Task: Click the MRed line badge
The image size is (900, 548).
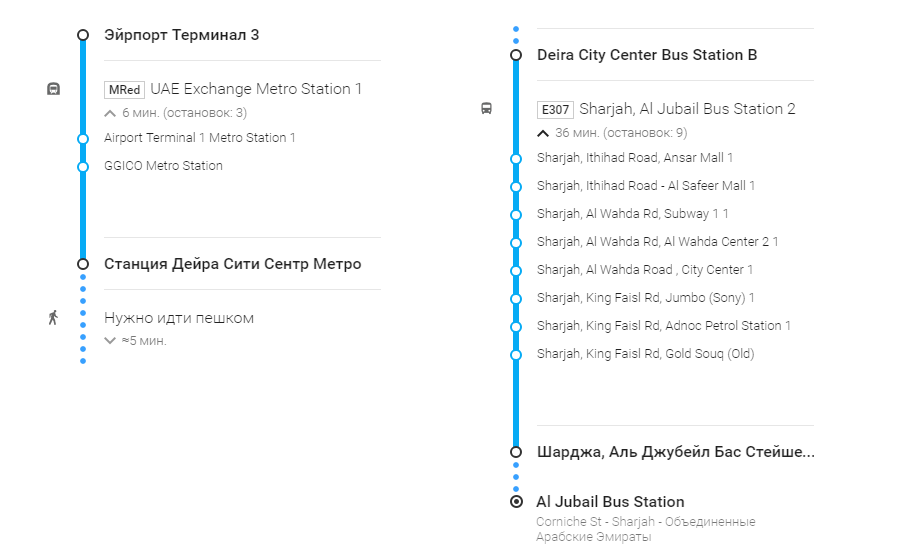Action: (124, 90)
